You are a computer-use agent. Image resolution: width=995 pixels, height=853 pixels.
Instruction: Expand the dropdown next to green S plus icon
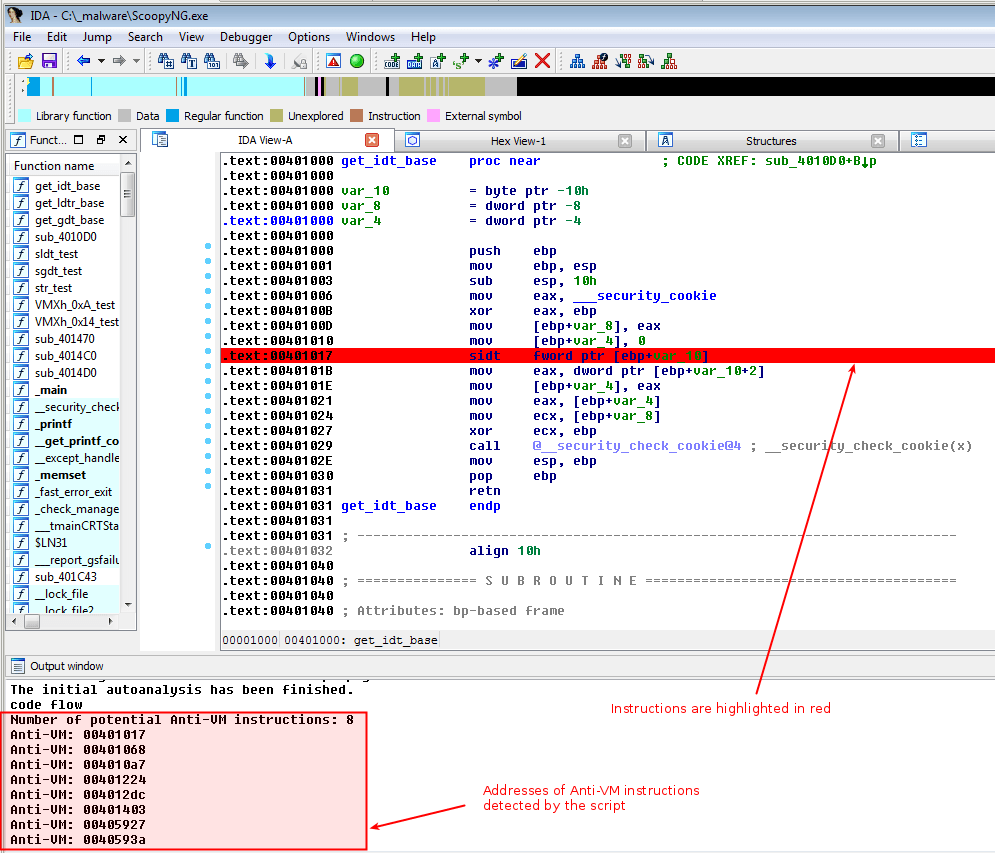[x=478, y=61]
